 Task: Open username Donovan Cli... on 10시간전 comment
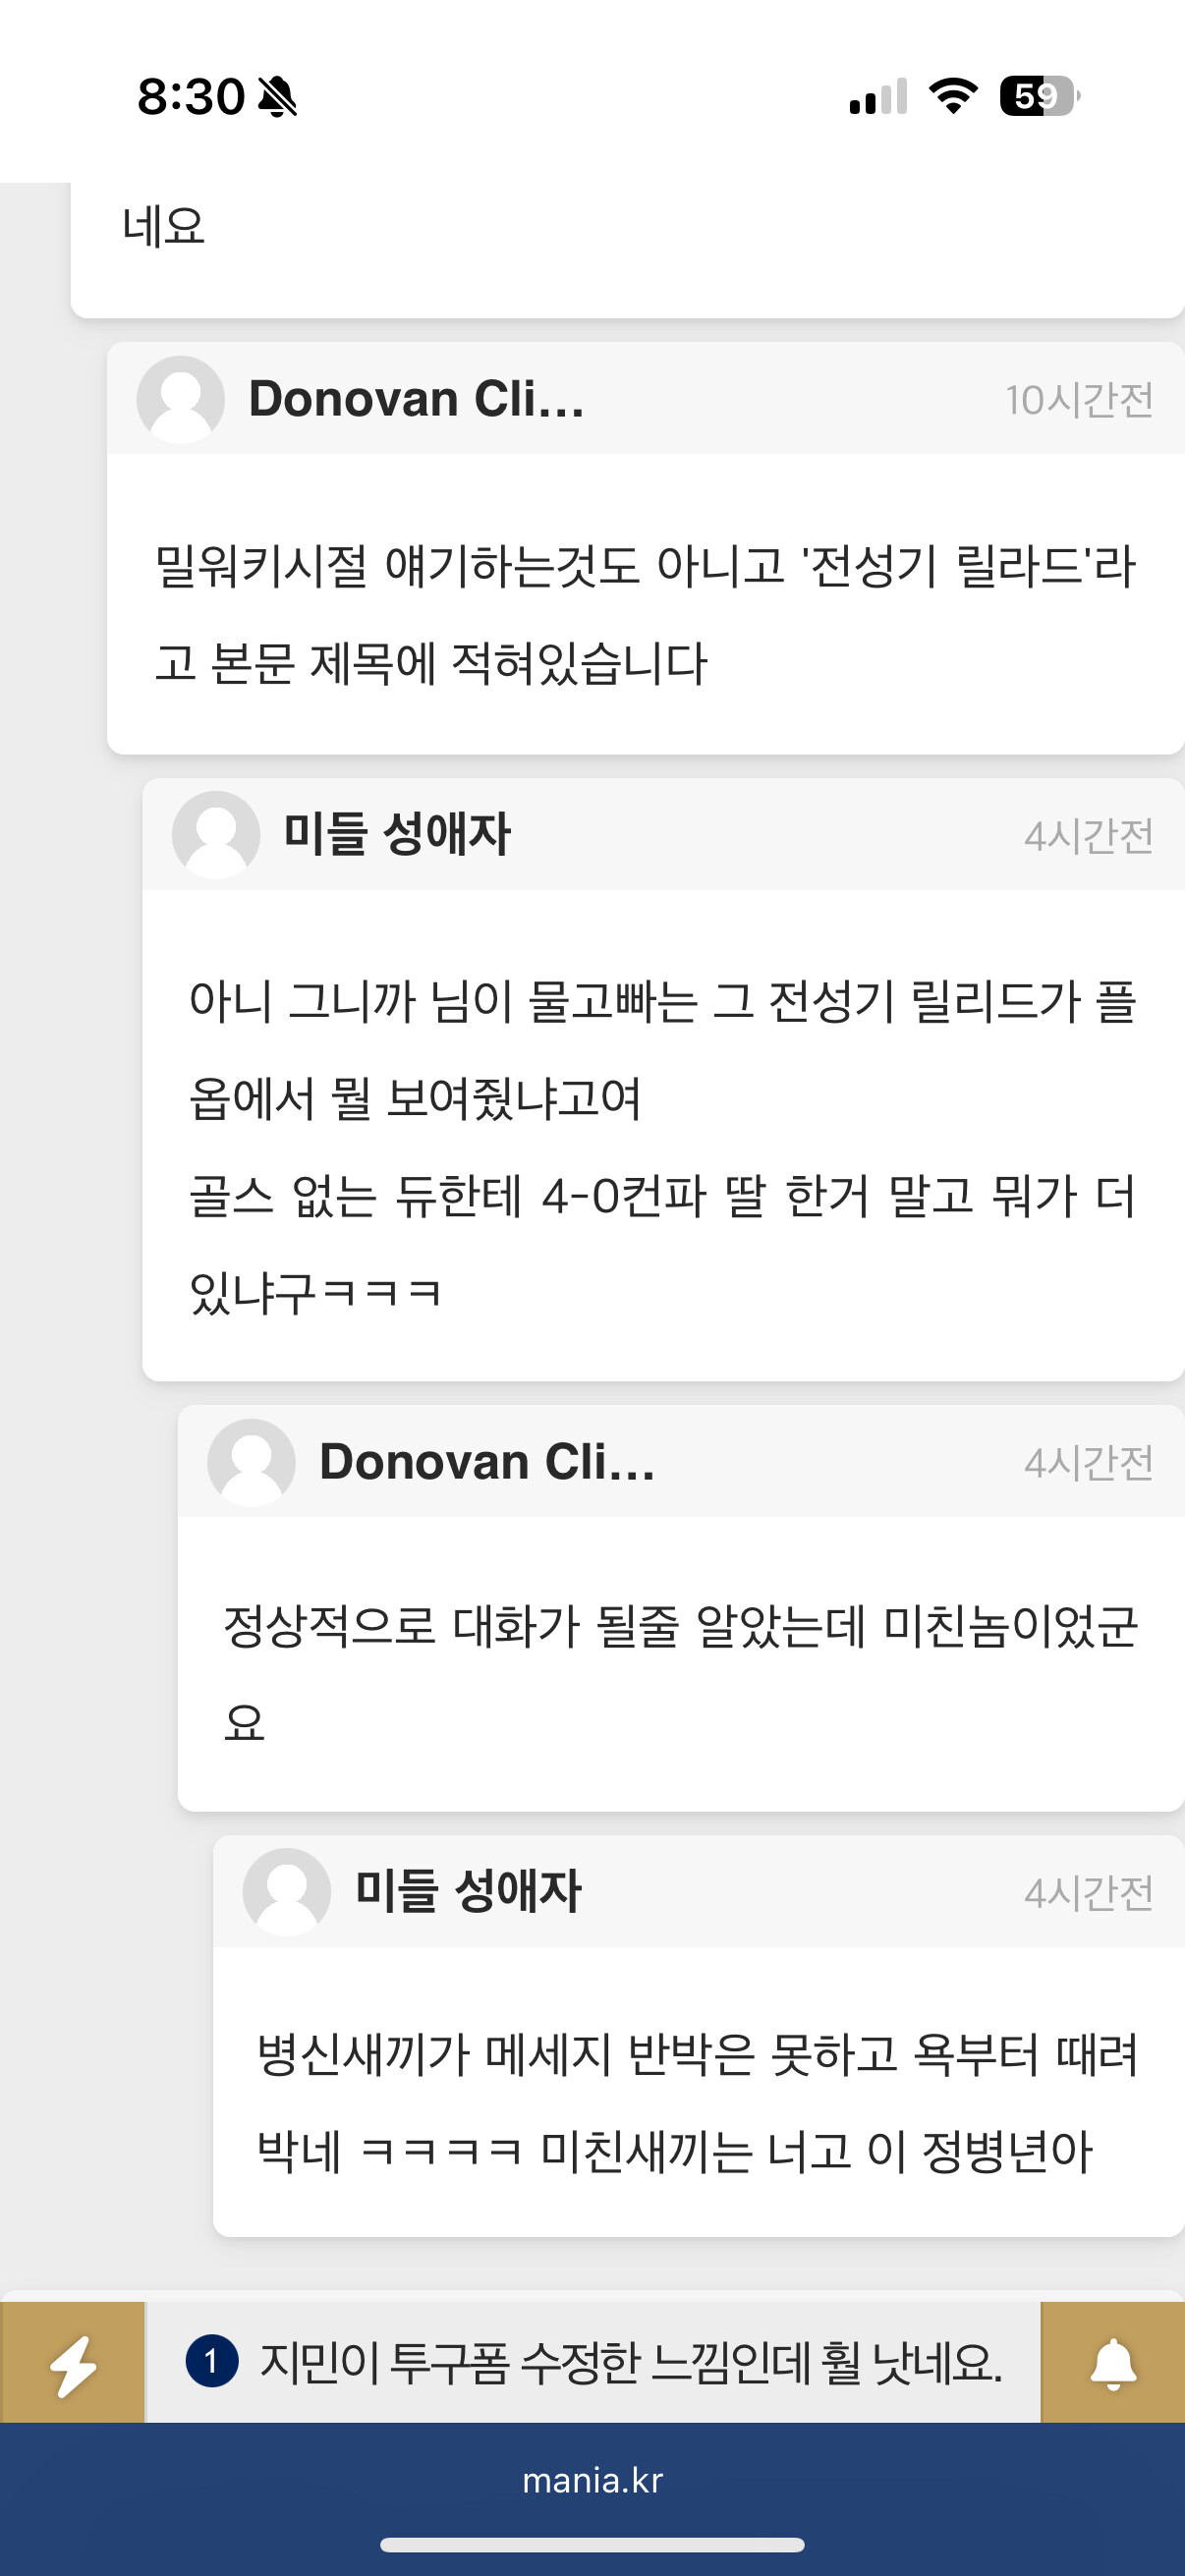click(416, 399)
